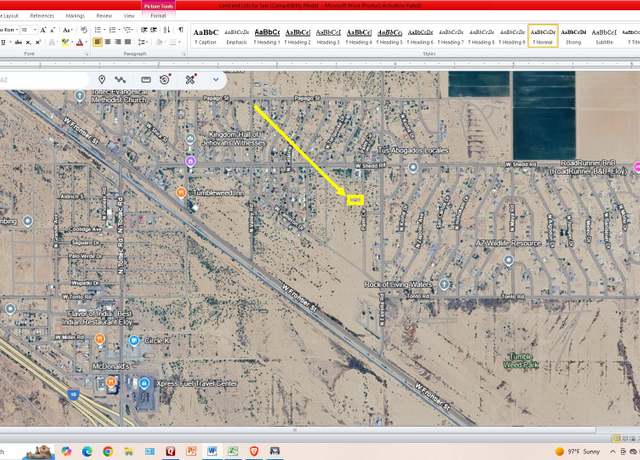Apply the Heading 6 style

point(420,36)
